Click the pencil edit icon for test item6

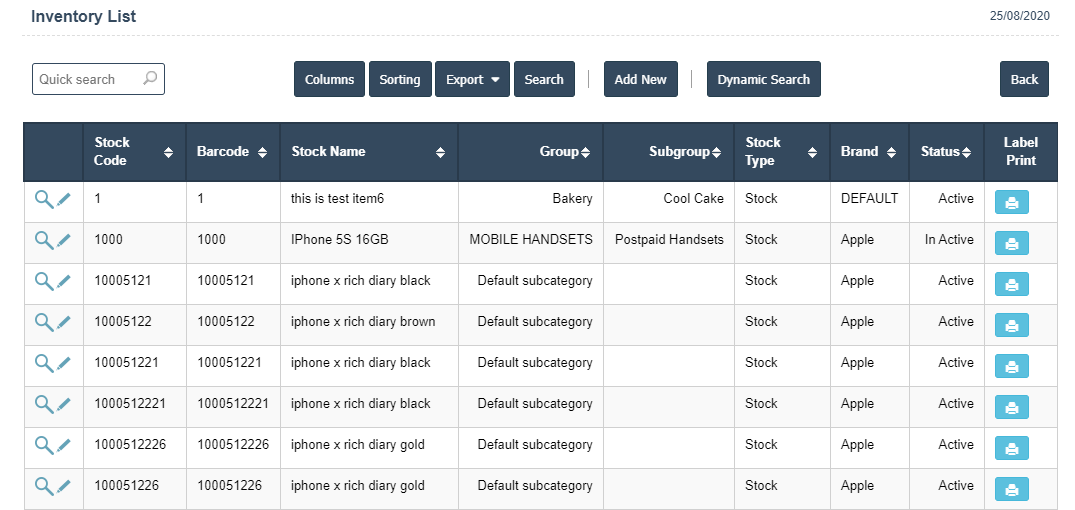point(64,199)
